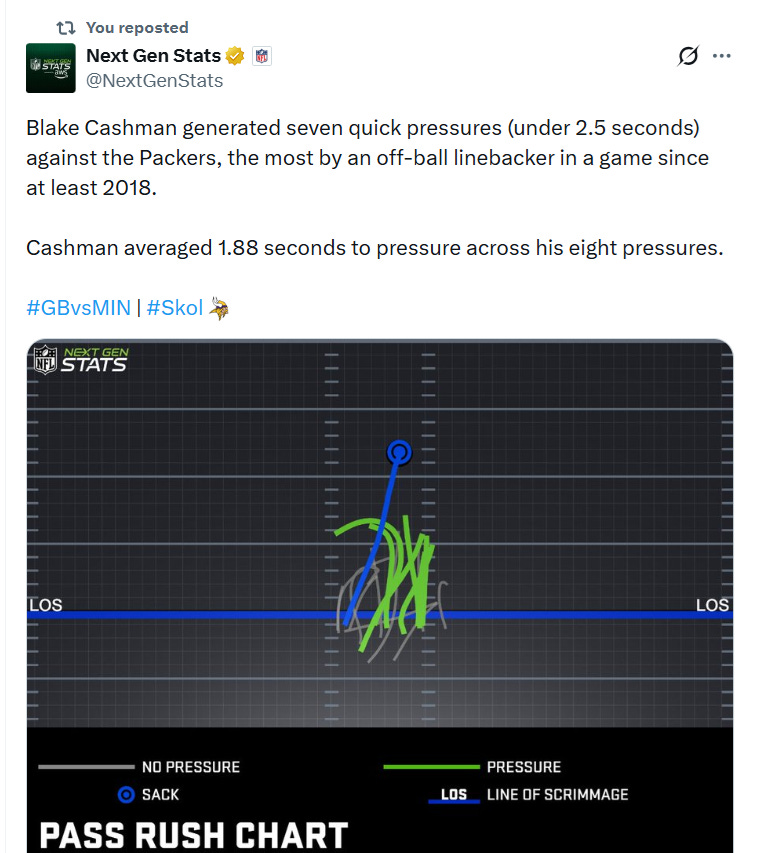The height and width of the screenshot is (853, 765).
Task: Click the NFL Next Gen Stats chart logo
Action: 81,360
